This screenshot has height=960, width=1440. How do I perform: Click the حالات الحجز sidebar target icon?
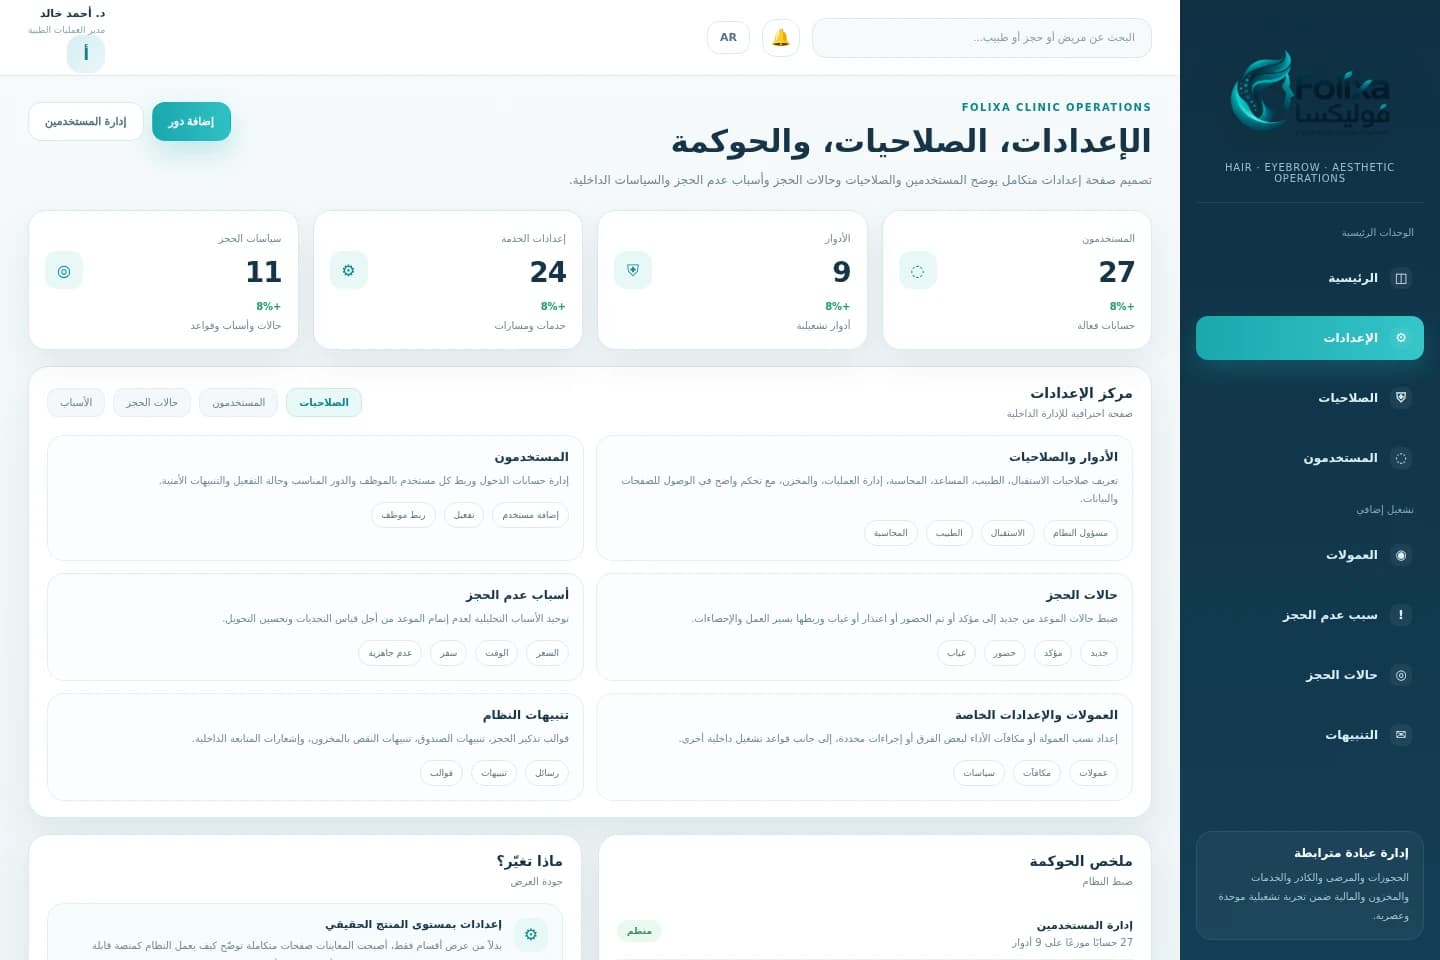[1401, 675]
